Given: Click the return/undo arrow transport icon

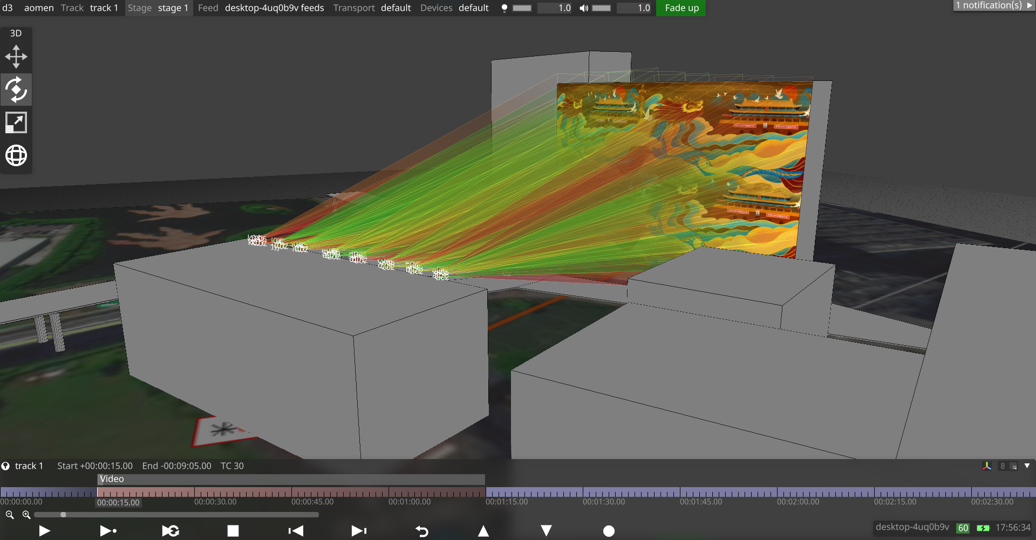Looking at the screenshot, I should tap(421, 531).
